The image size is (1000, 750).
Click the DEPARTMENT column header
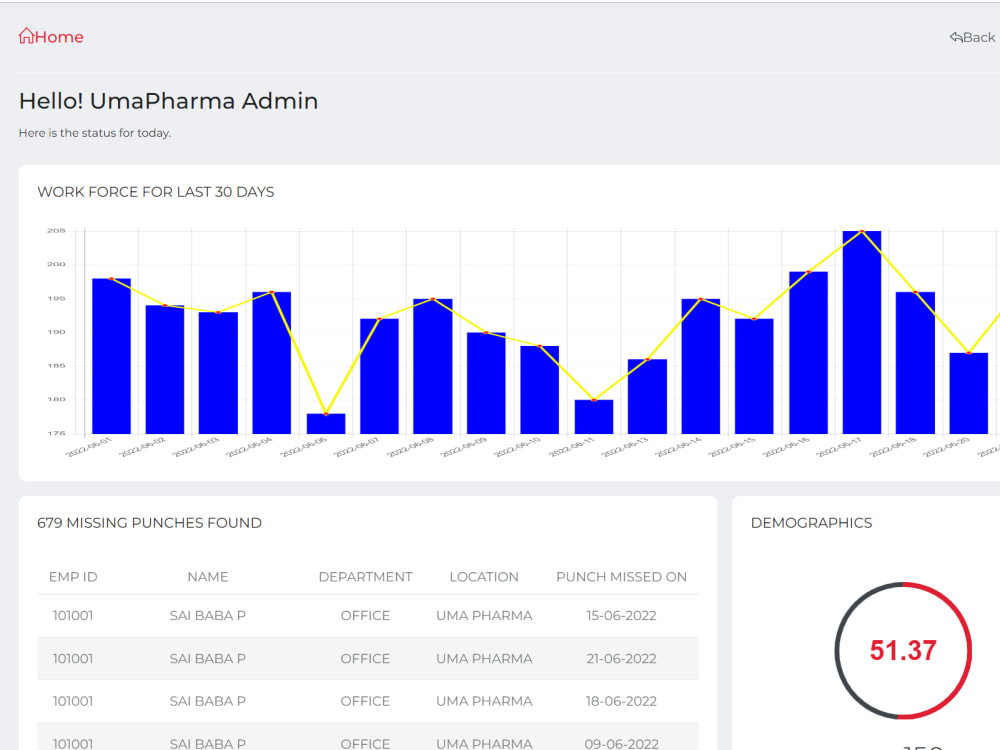(x=365, y=577)
